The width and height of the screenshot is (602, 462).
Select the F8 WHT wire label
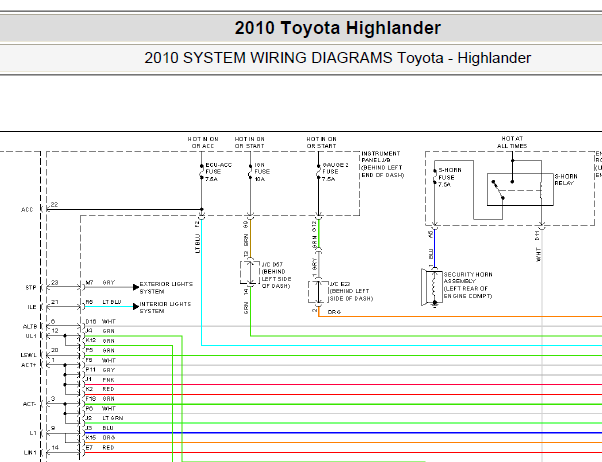[x=100, y=360]
